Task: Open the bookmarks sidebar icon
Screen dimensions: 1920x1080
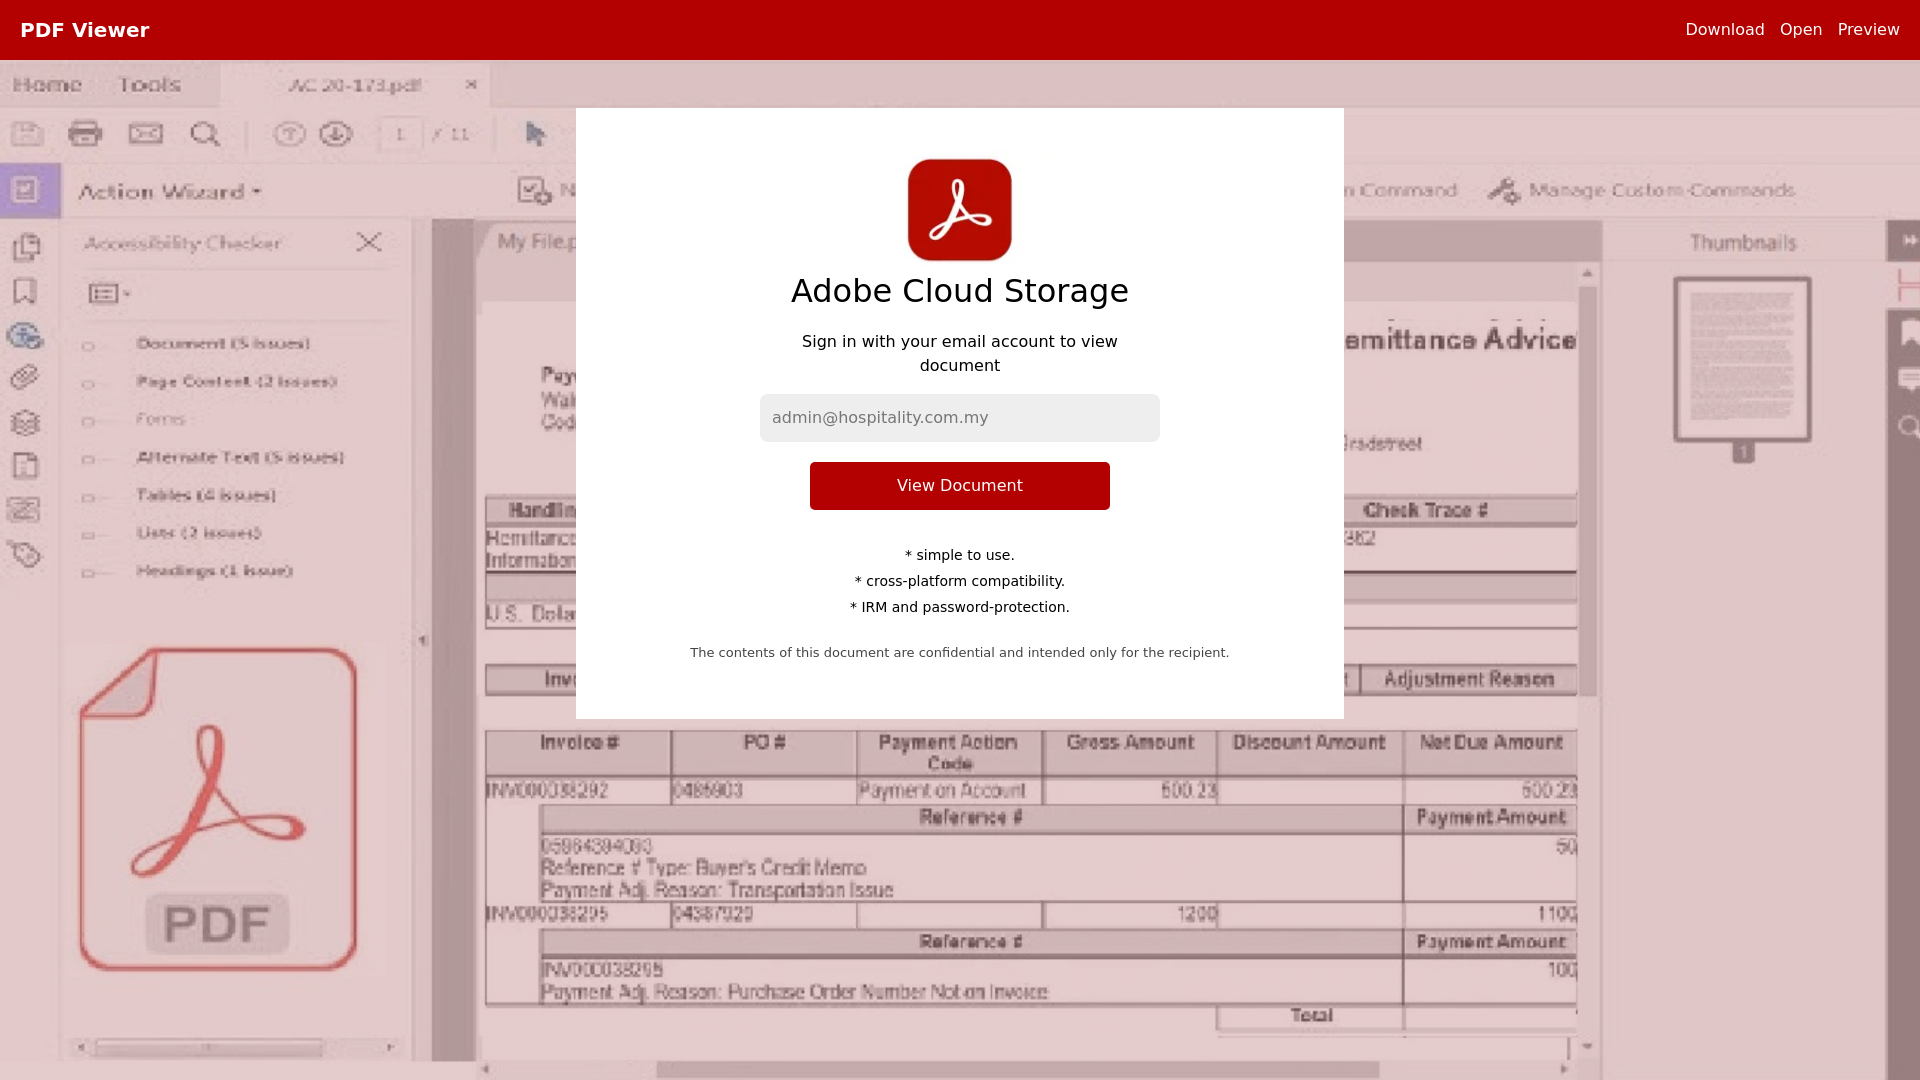Action: coord(25,291)
